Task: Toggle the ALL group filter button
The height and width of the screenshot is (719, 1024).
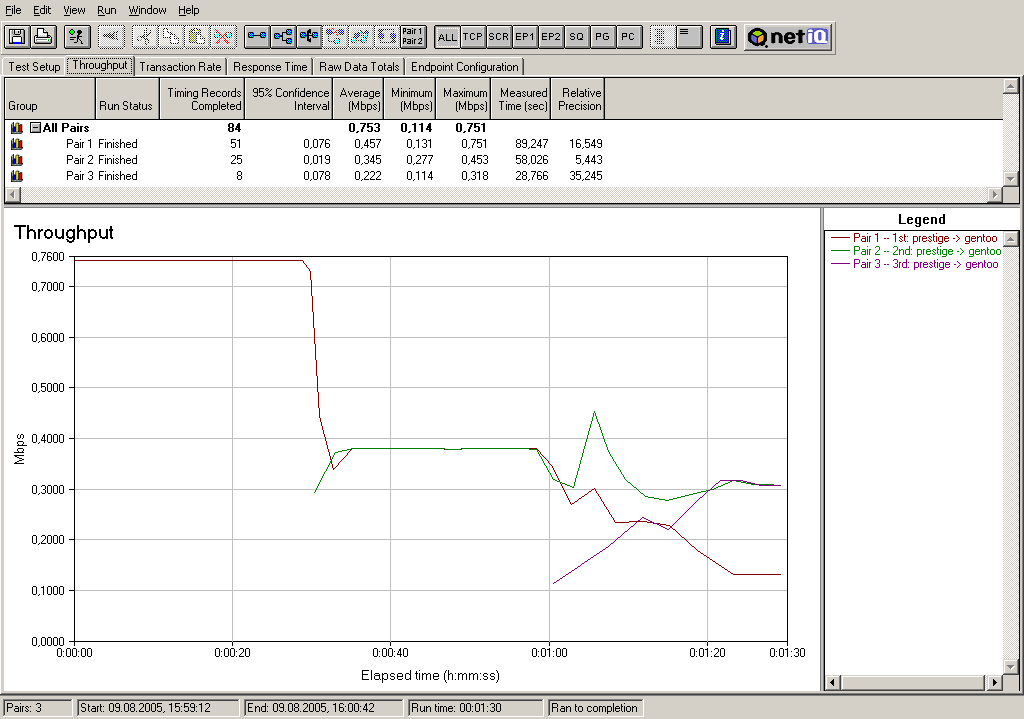Action: pyautogui.click(x=447, y=37)
